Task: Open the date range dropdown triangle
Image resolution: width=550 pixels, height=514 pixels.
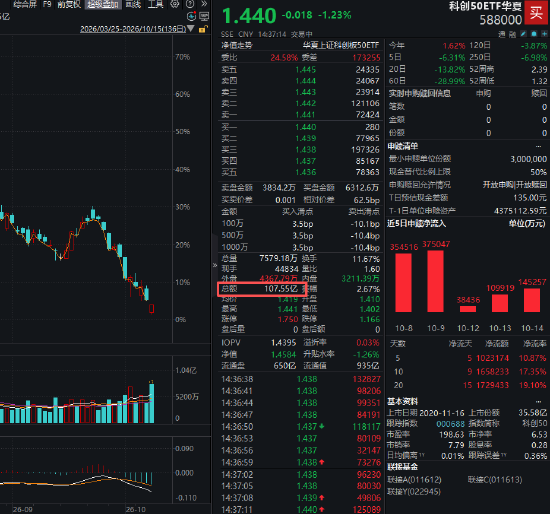Action: click(191, 28)
